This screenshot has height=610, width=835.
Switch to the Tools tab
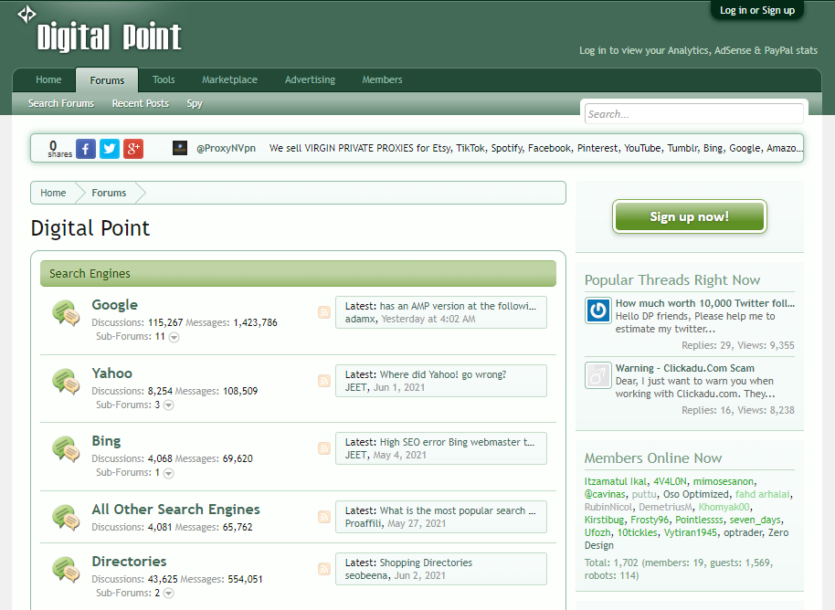pyautogui.click(x=163, y=80)
